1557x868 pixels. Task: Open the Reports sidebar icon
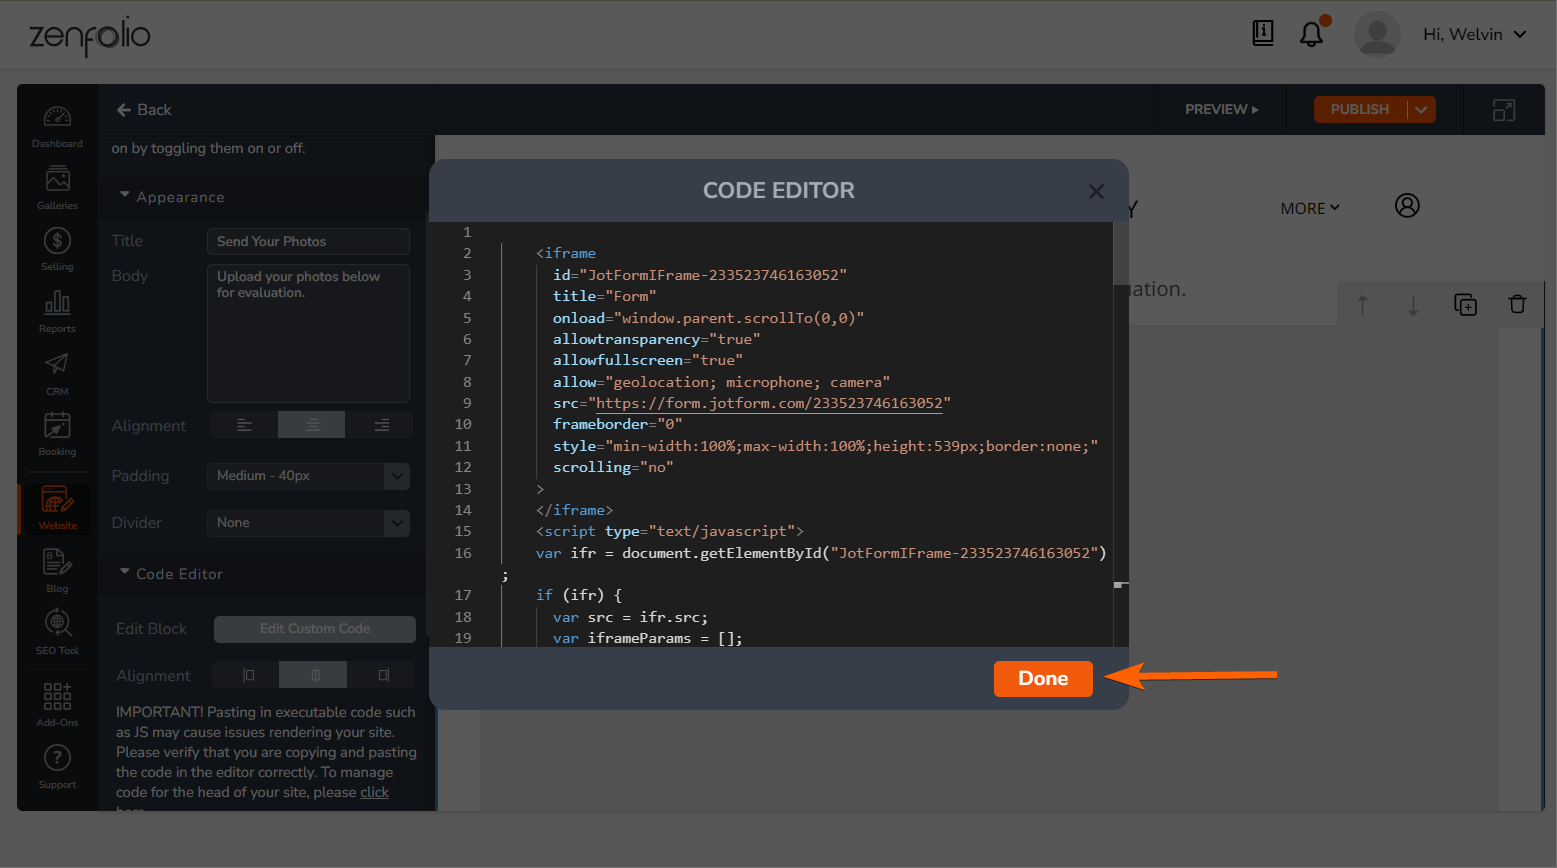pyautogui.click(x=57, y=311)
